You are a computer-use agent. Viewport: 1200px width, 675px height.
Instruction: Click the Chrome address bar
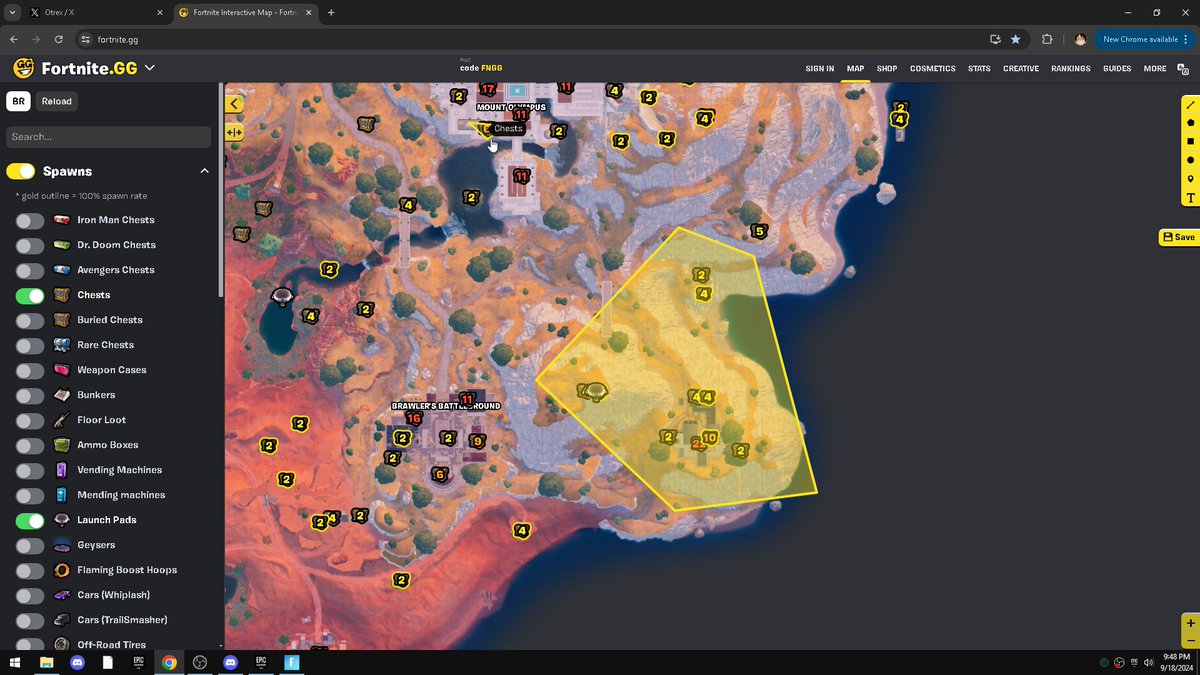point(530,39)
